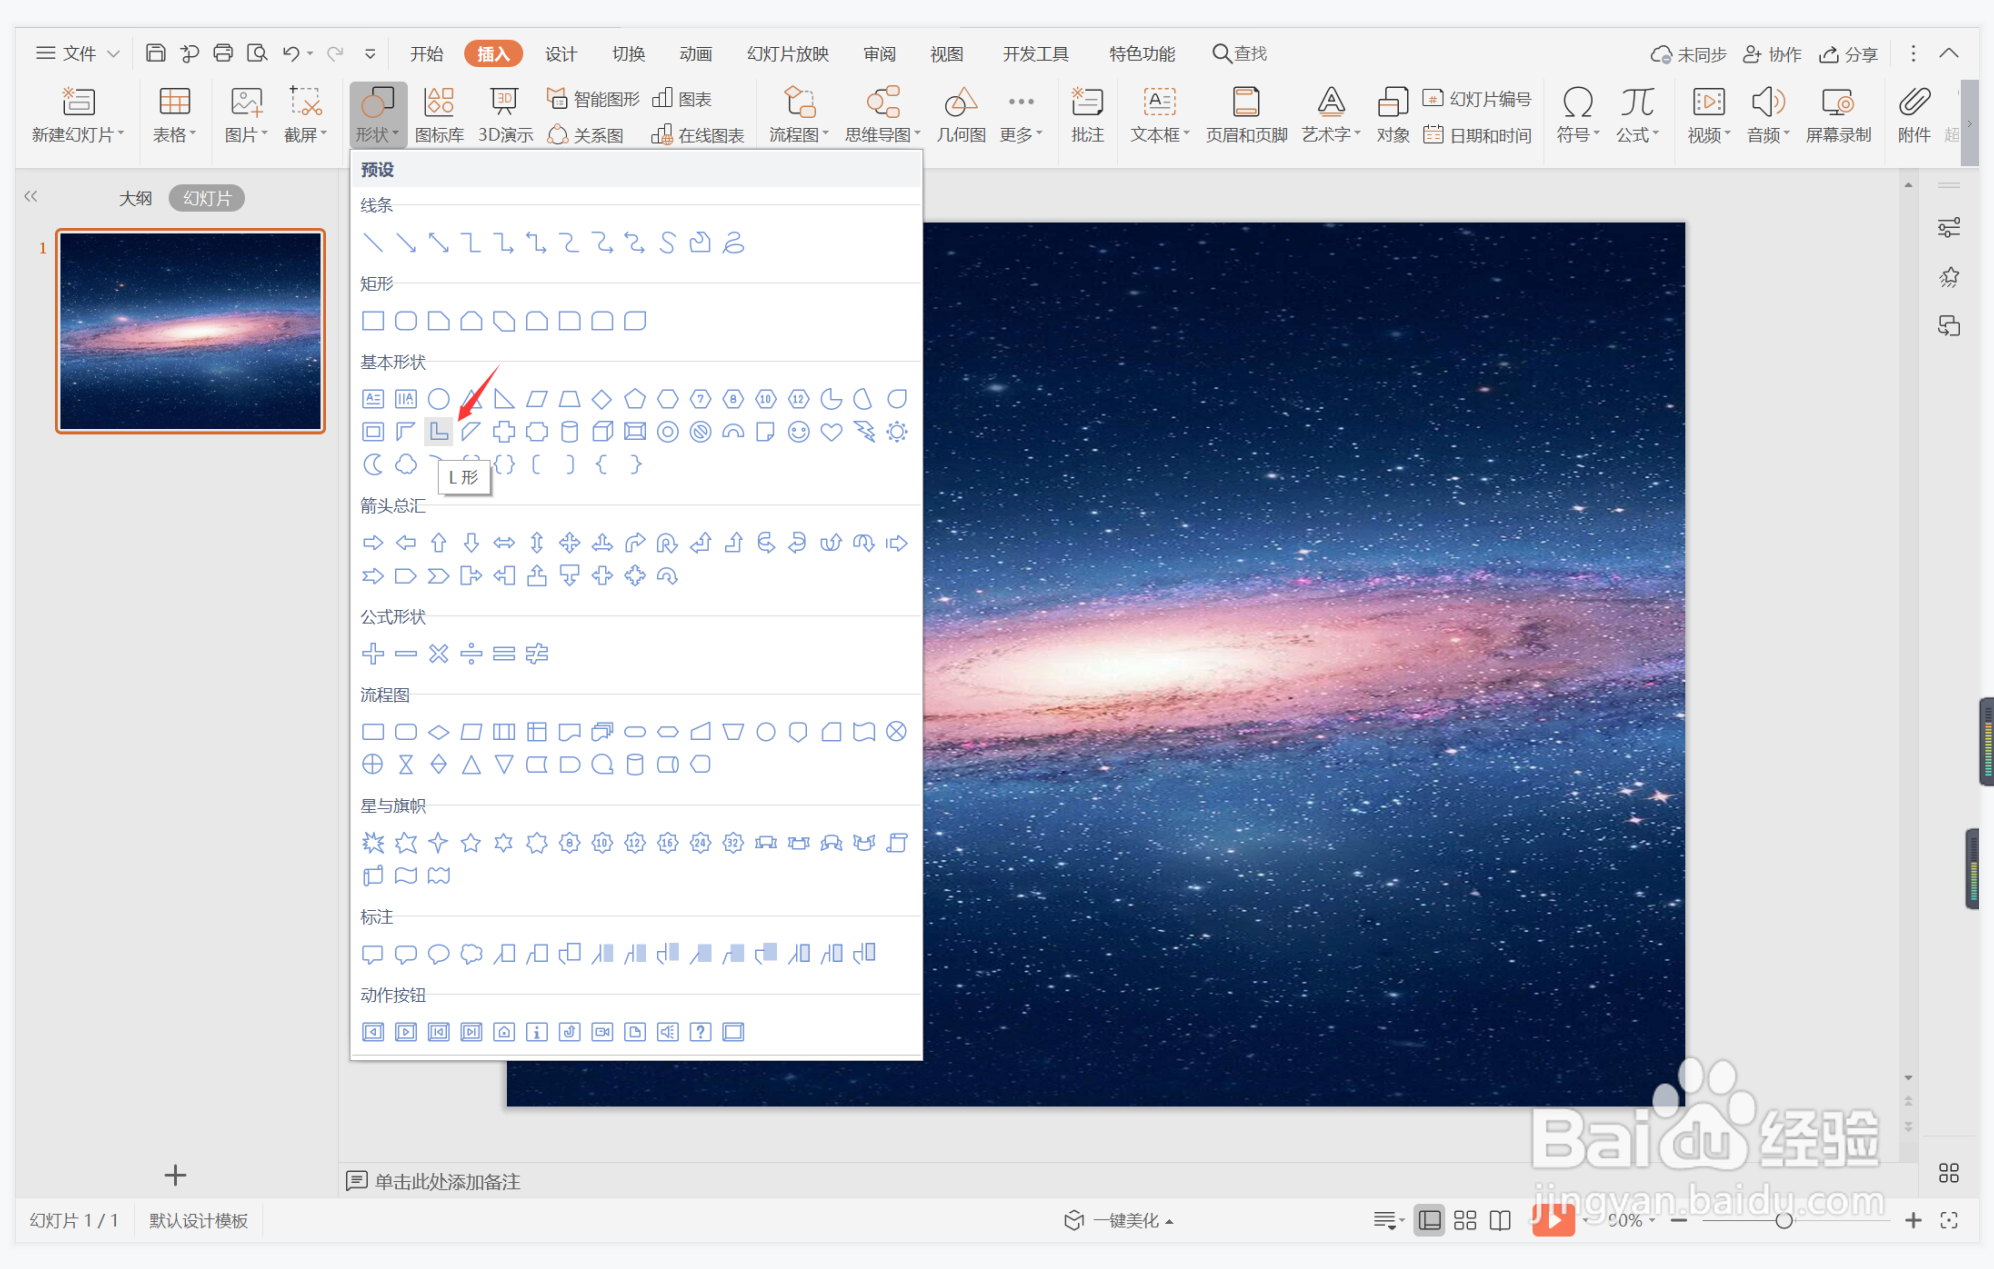The width and height of the screenshot is (1994, 1269).
Task: Open the 图片 picture dropdown
Action: [246, 135]
